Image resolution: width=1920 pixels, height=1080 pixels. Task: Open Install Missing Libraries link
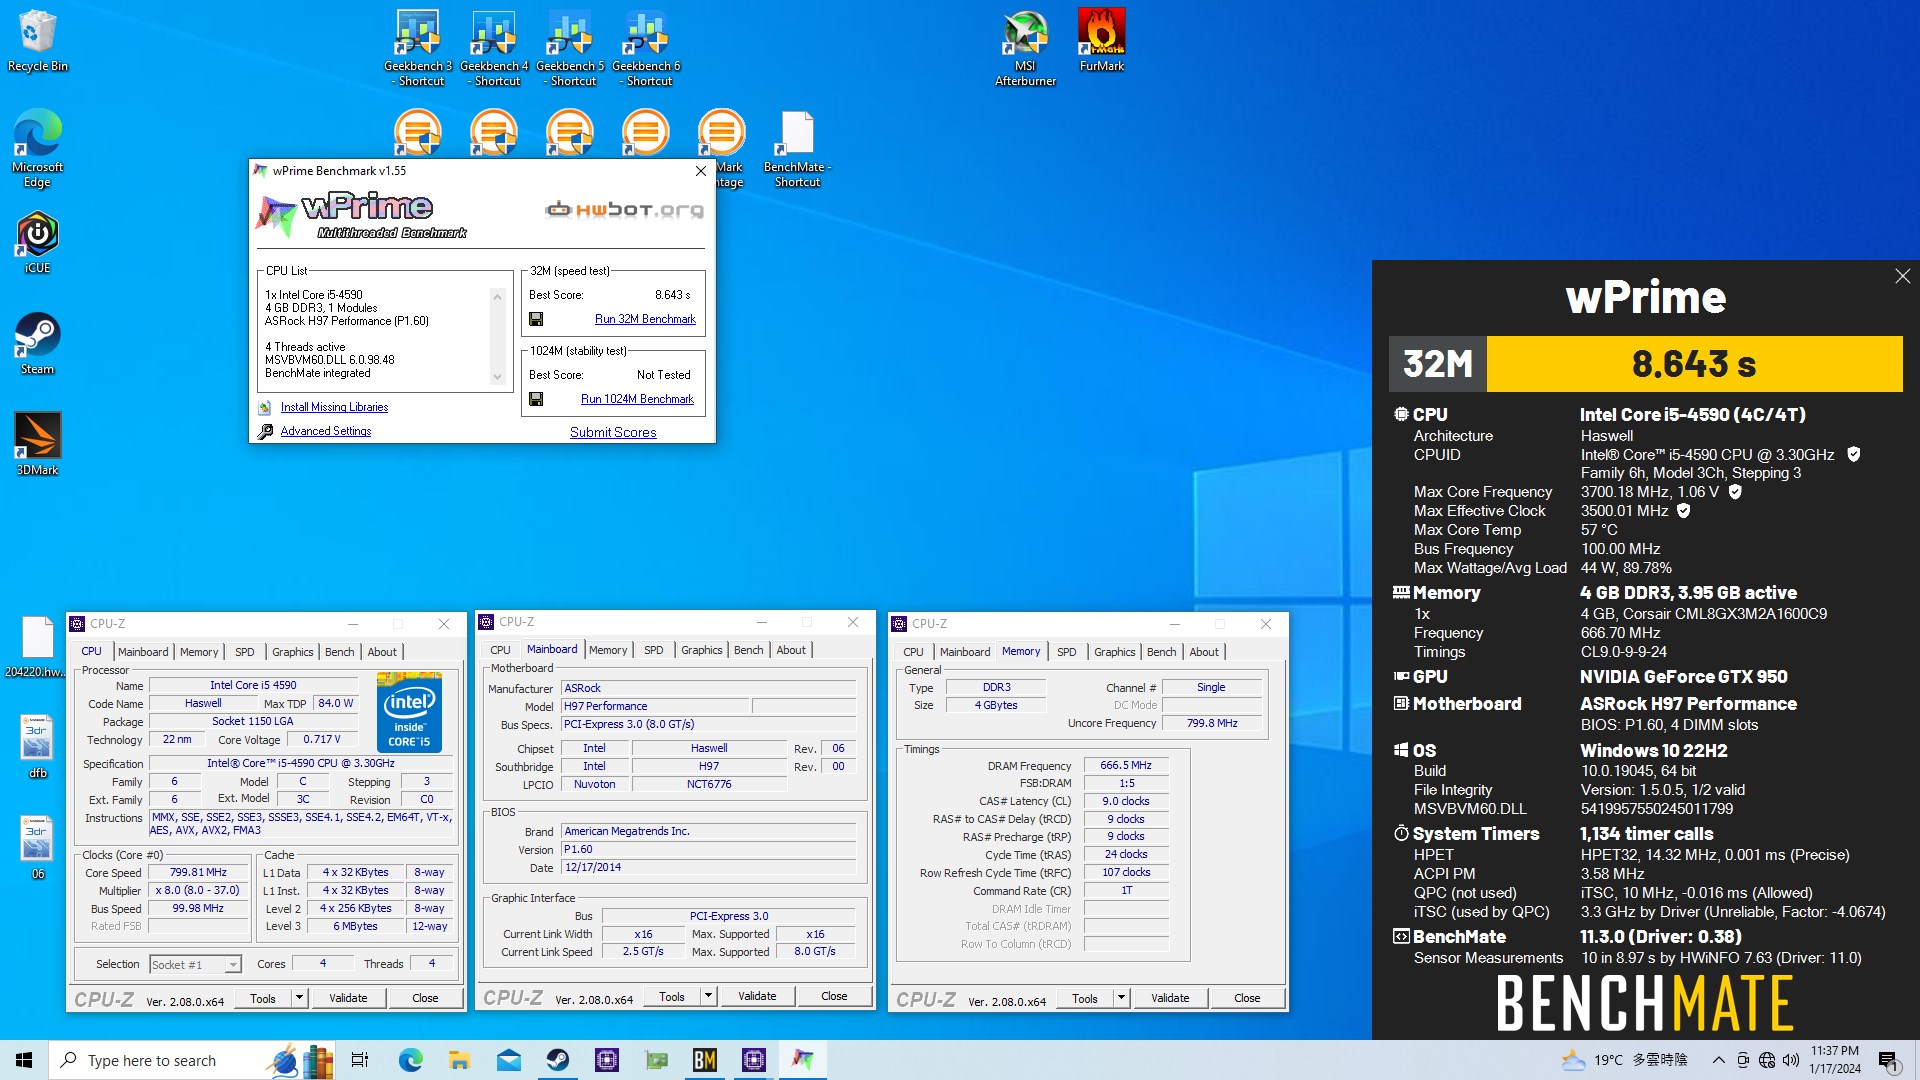334,407
